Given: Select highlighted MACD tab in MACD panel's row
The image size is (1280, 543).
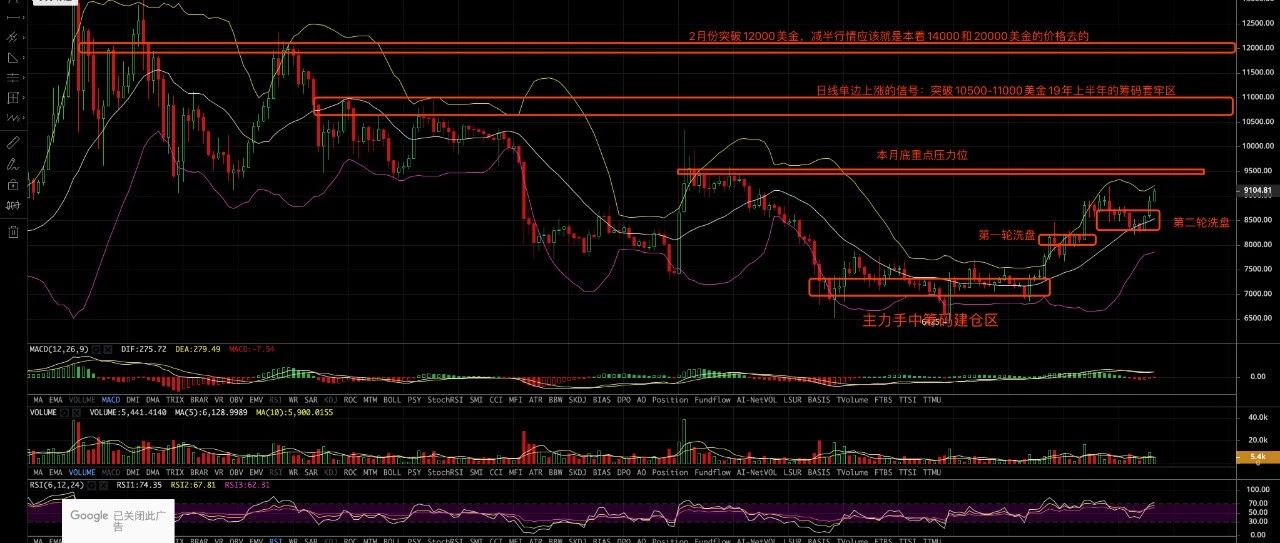Looking at the screenshot, I should [110, 400].
